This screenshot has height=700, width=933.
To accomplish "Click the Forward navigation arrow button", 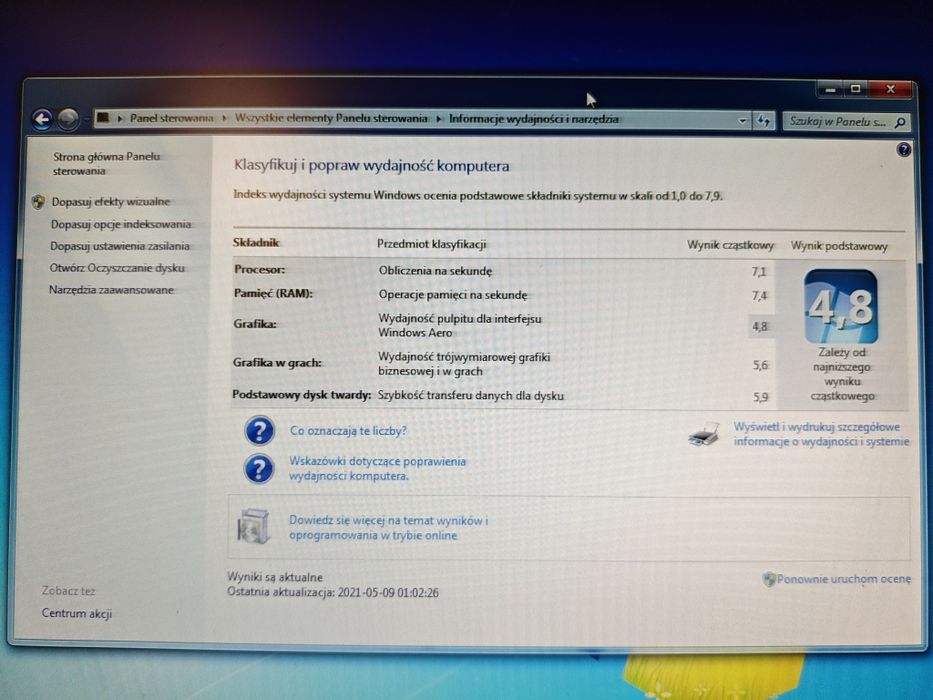I will coord(68,120).
